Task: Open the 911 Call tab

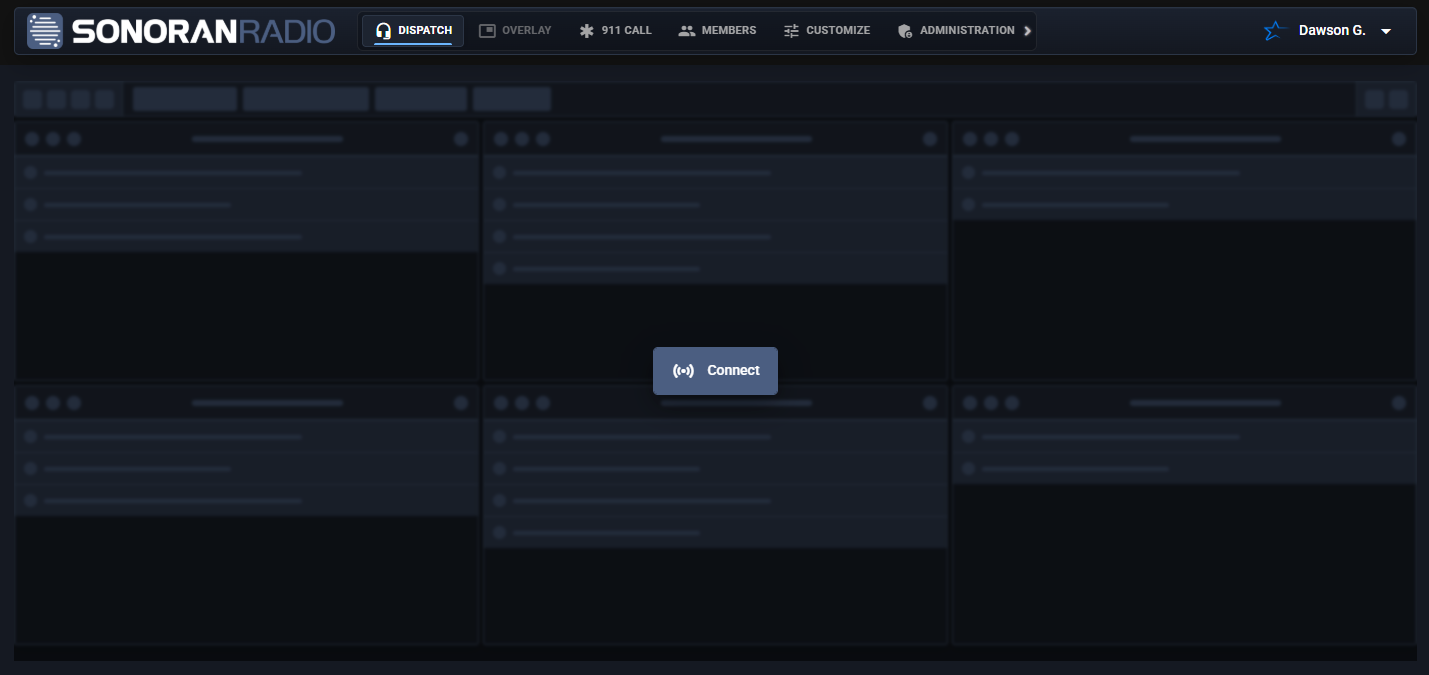Action: pyautogui.click(x=615, y=31)
